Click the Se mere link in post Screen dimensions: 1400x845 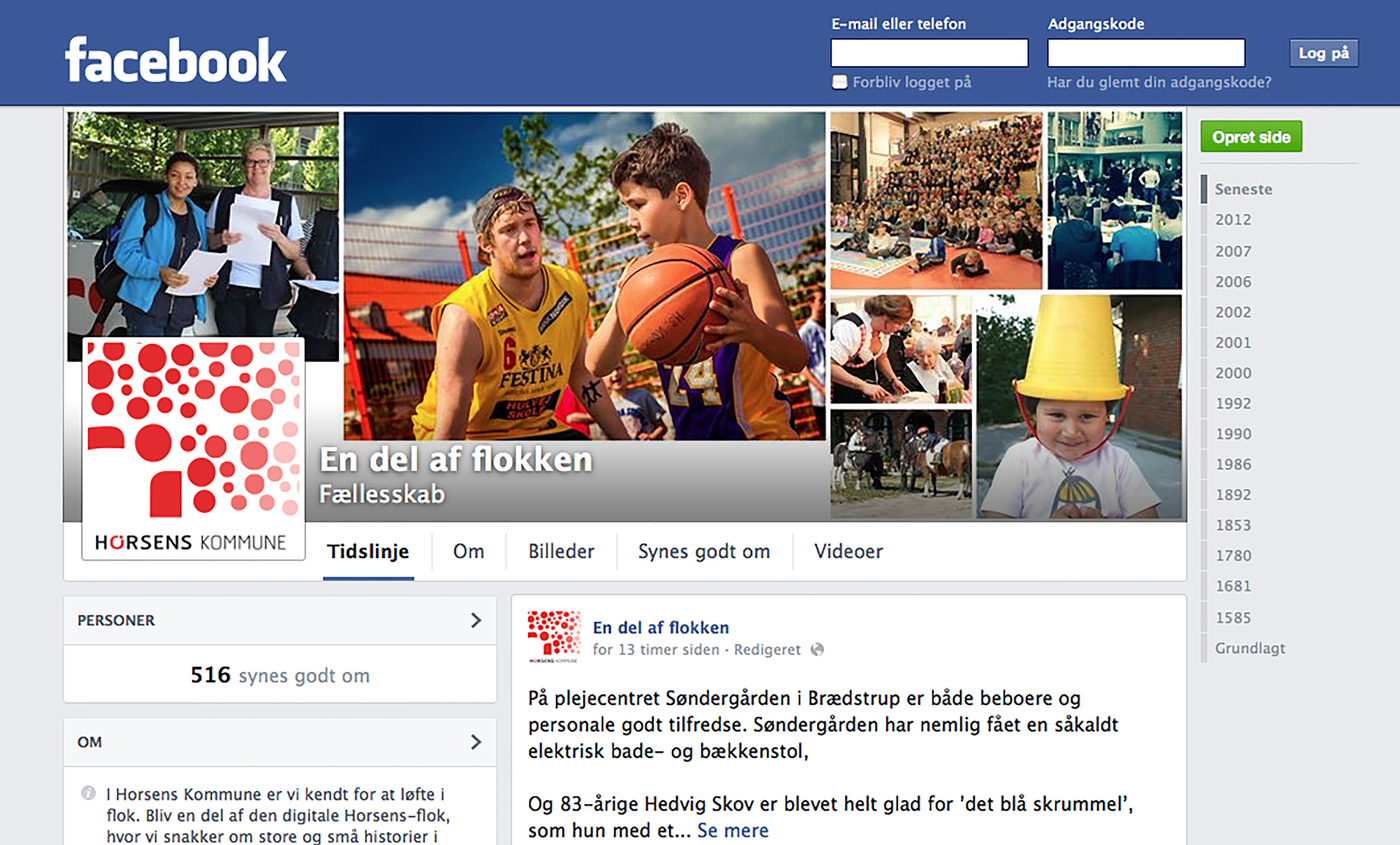tap(733, 830)
